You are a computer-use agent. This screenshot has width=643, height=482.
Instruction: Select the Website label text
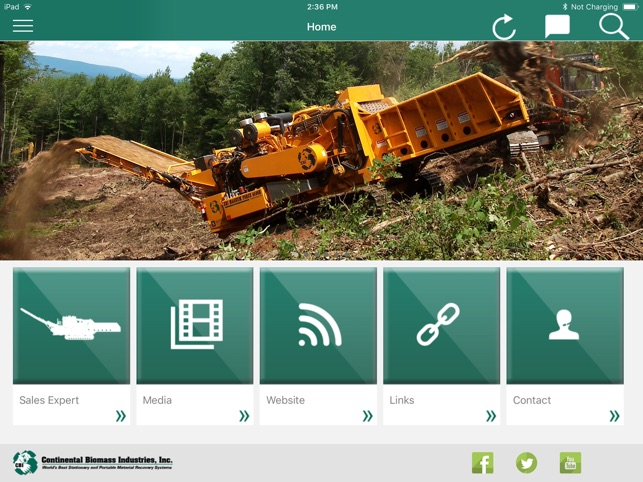pos(285,400)
